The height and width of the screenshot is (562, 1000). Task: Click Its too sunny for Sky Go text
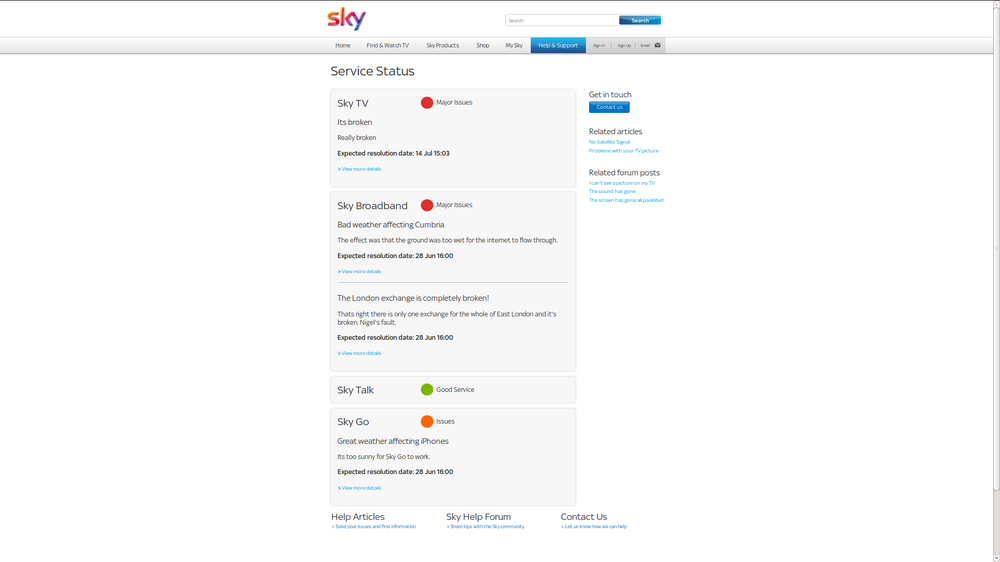coord(384,457)
